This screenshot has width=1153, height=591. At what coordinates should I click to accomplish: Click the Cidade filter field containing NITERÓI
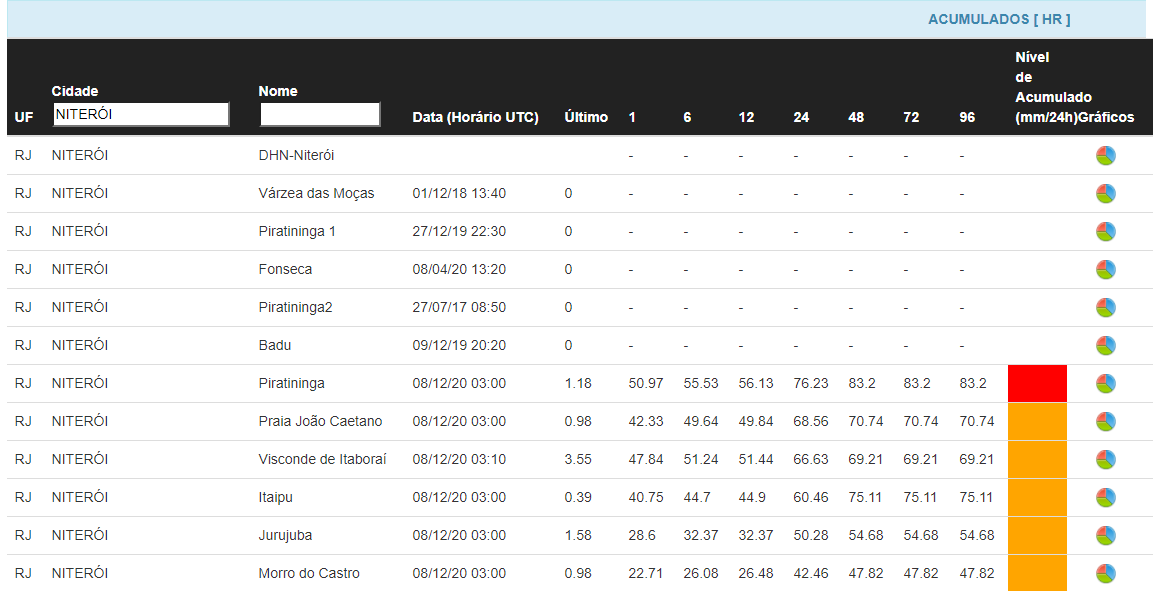[140, 115]
